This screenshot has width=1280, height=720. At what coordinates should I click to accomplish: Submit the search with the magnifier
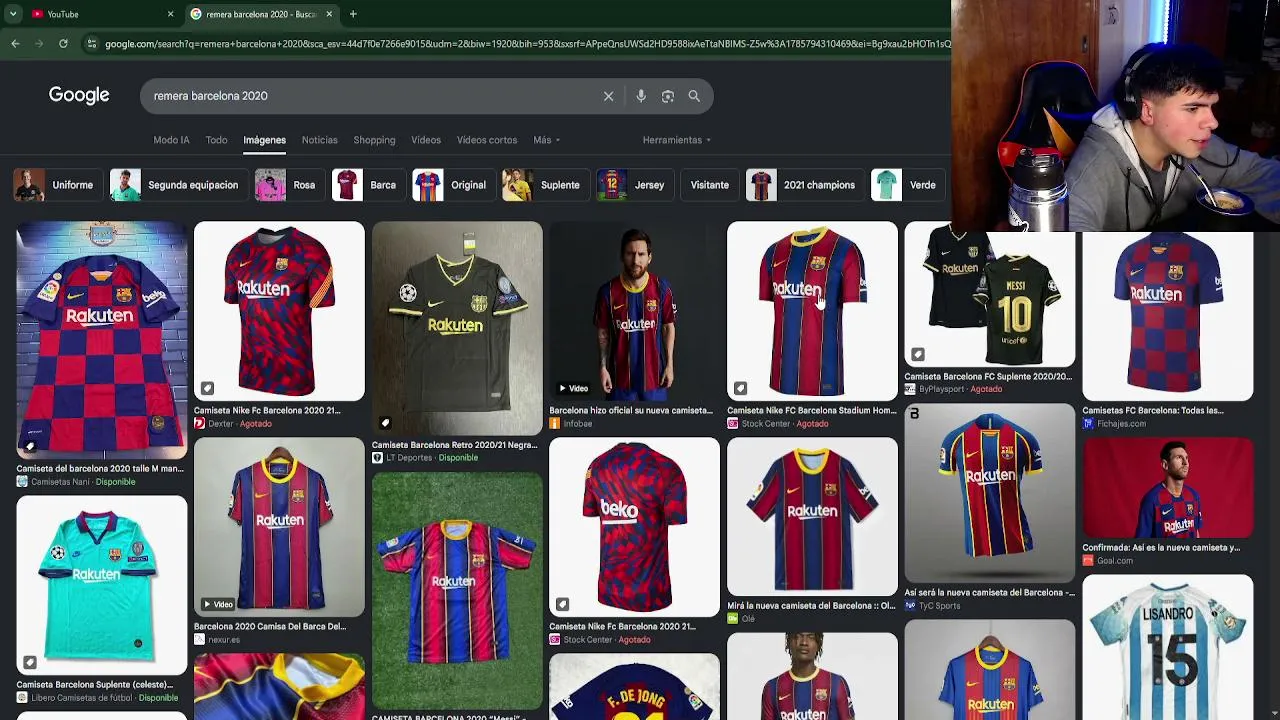694,96
